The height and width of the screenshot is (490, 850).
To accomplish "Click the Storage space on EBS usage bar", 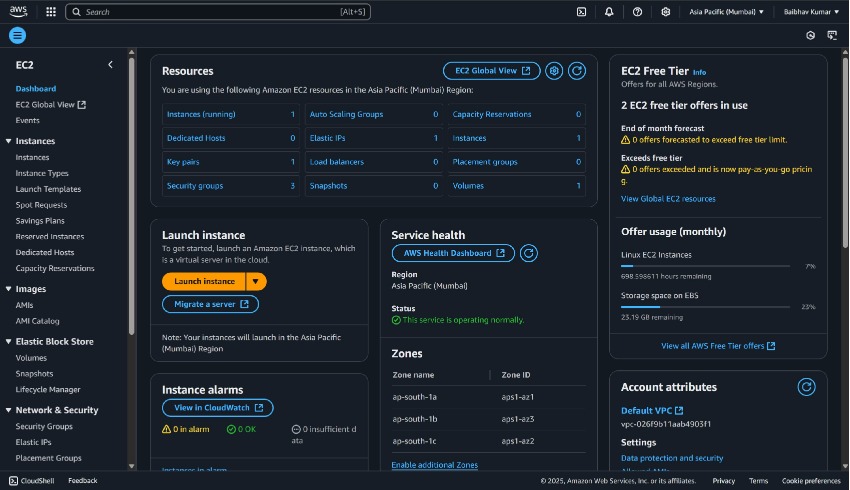I will (705, 307).
